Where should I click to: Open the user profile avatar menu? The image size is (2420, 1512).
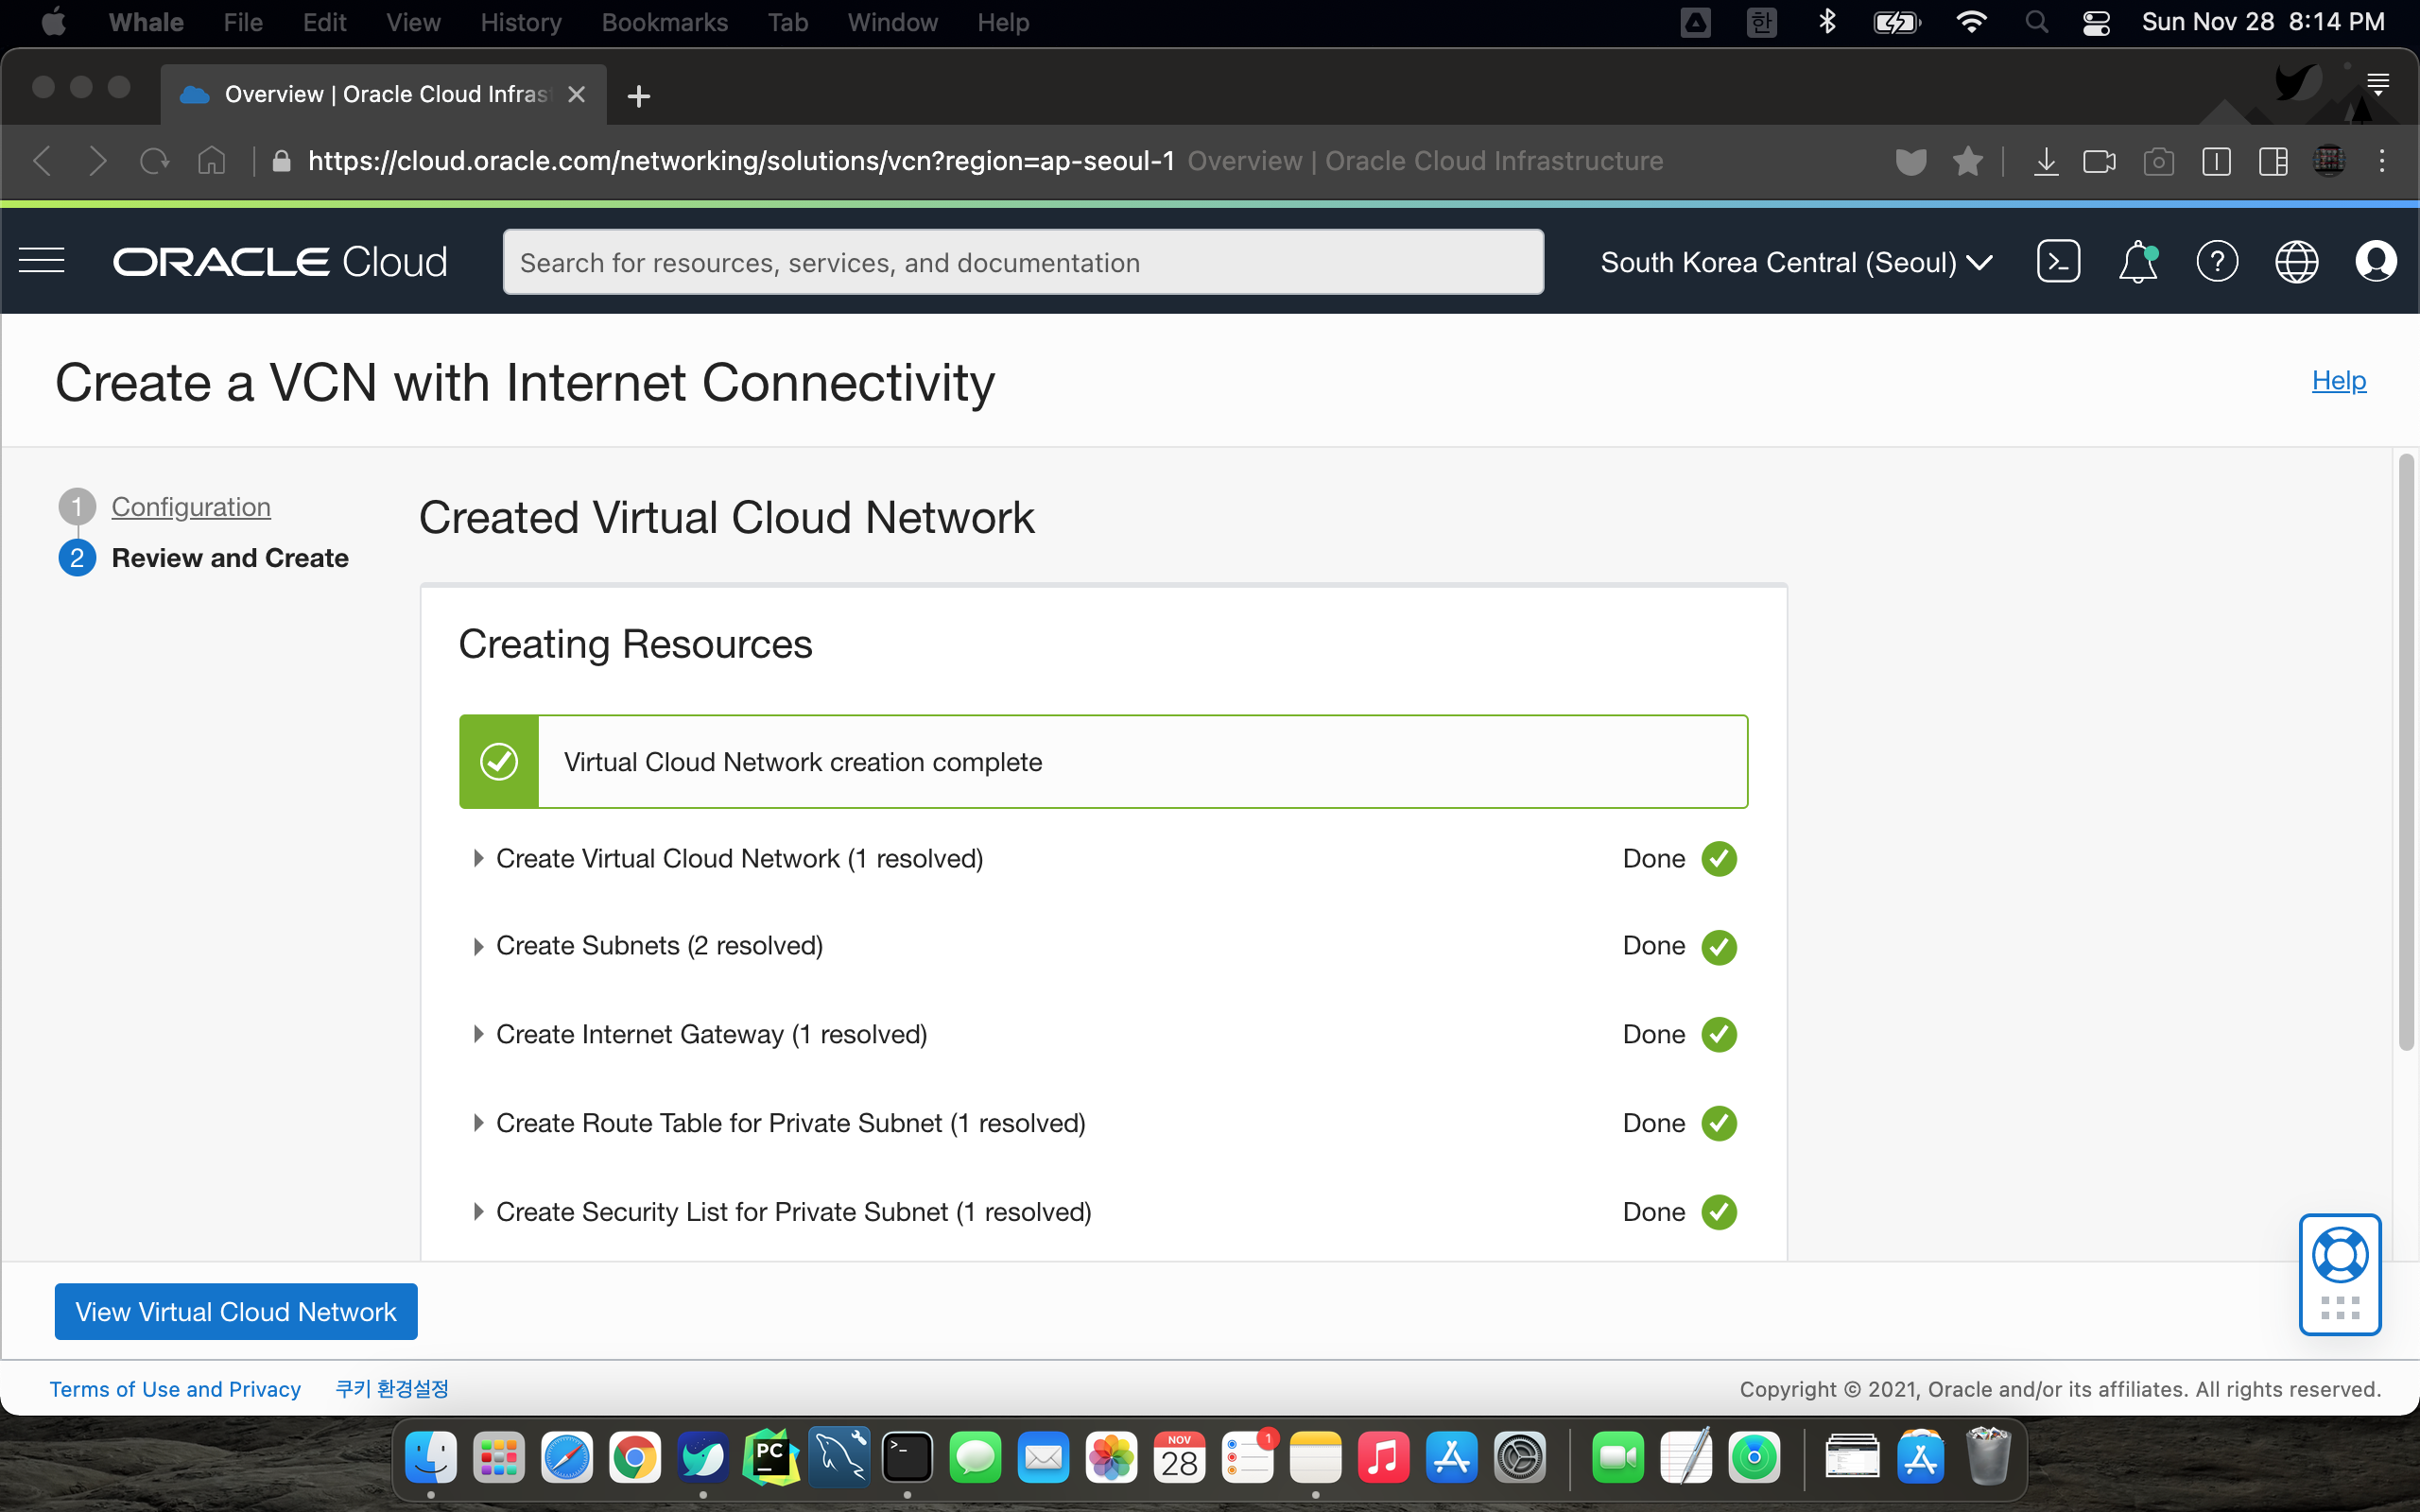point(2375,262)
